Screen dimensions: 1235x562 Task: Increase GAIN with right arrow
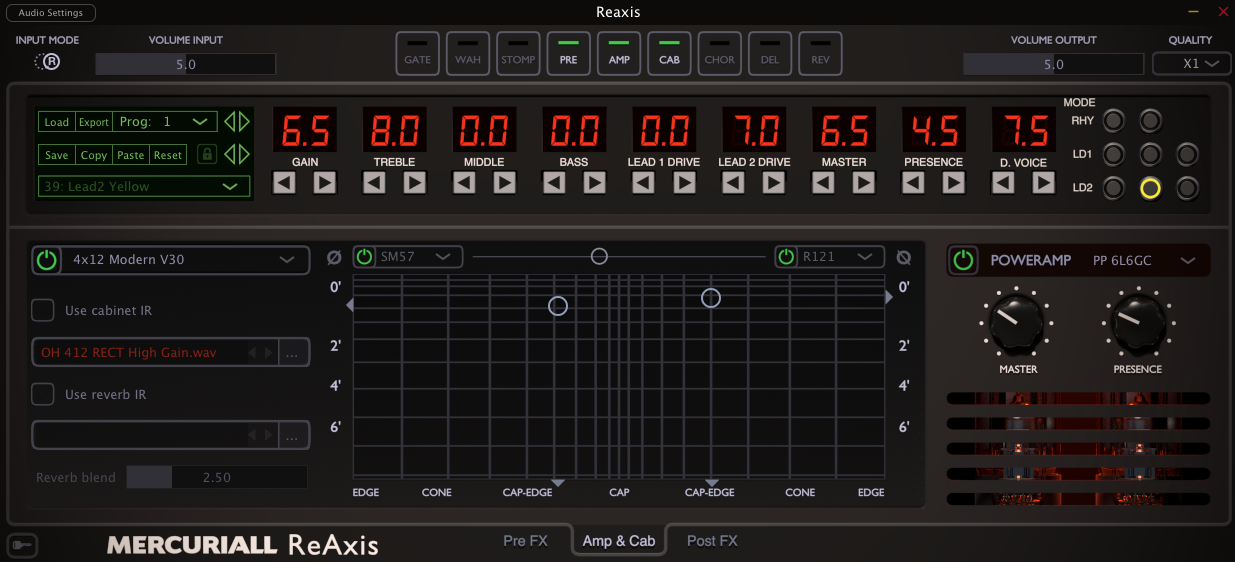(x=324, y=183)
